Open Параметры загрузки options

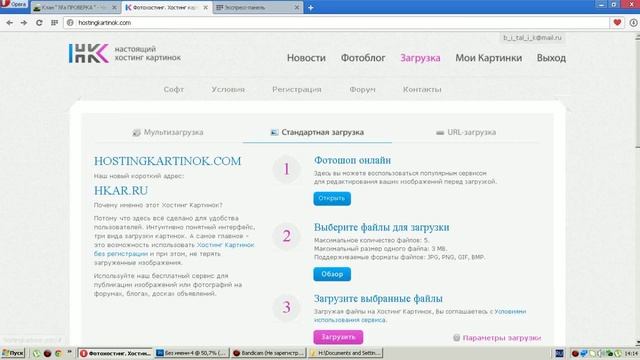coord(502,338)
